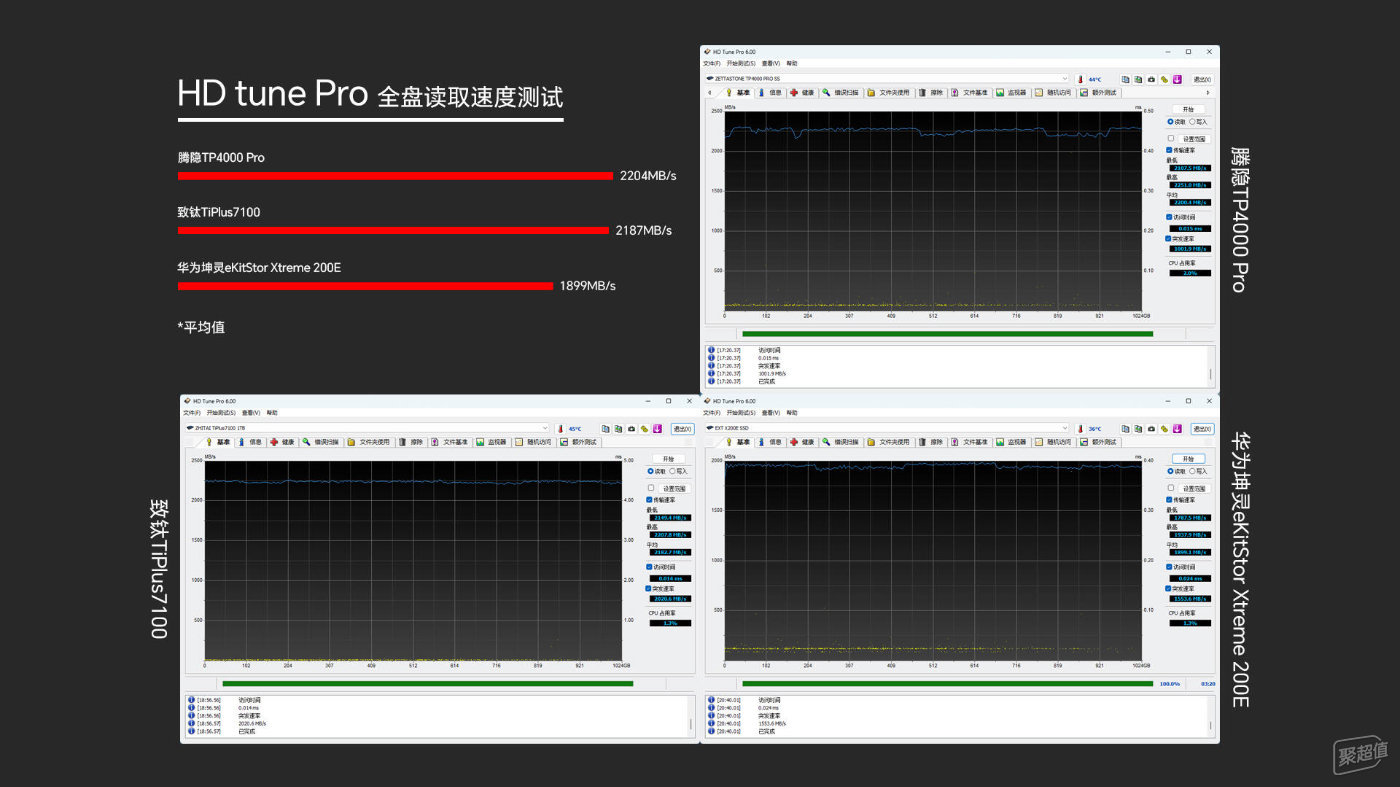Switch to 信息 tab in ZHITAI window
Screen dimensions: 1400x787
[x=251, y=442]
